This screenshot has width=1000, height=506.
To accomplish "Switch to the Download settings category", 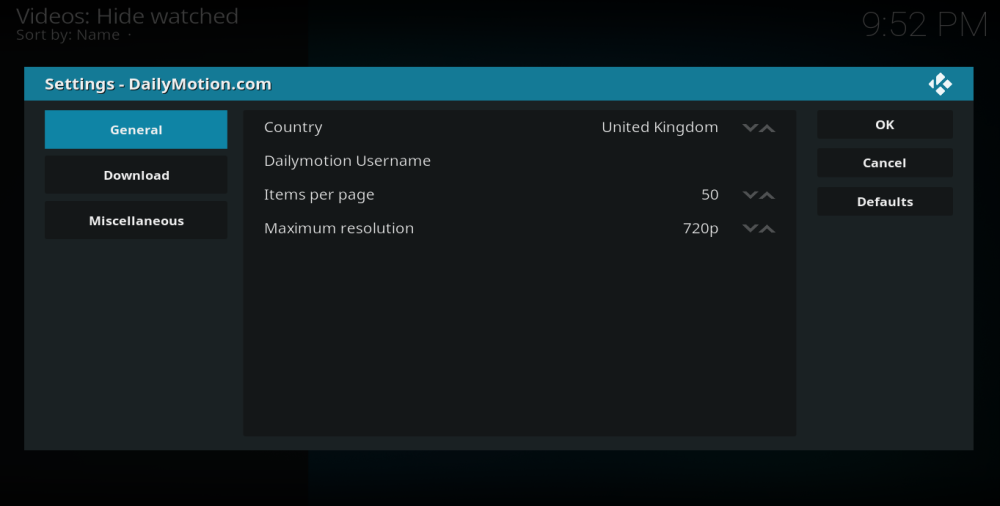I will [x=136, y=175].
